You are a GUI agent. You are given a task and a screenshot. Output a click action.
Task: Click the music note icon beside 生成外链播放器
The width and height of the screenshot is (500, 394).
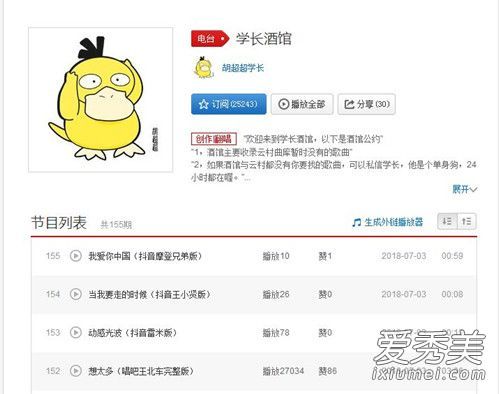pyautogui.click(x=357, y=222)
